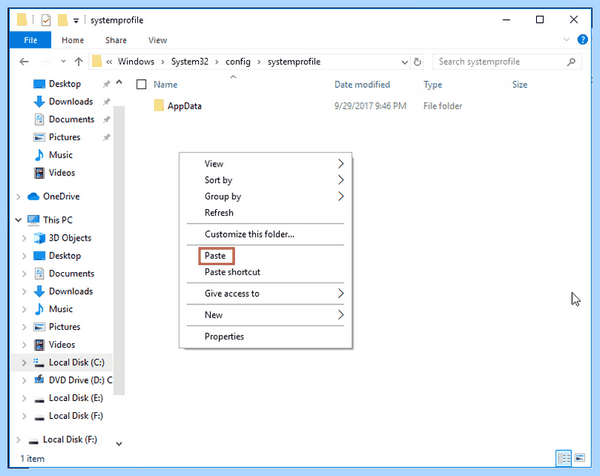Select DVD Drive (D:) icon
Screen dimensions: 600x476
pos(39,380)
